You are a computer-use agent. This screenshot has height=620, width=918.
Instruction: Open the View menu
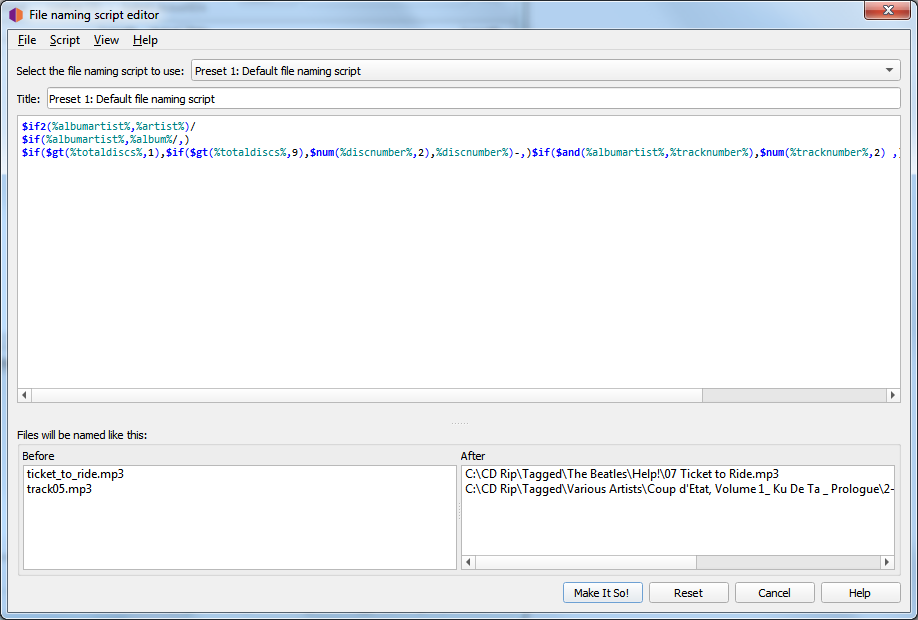pyautogui.click(x=106, y=40)
